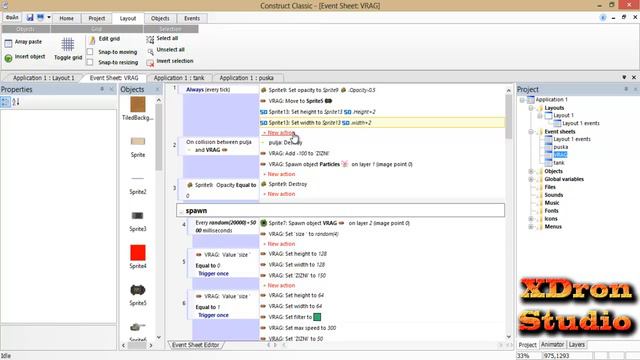
Task: Click the Array paste icon
Action: click(8, 43)
